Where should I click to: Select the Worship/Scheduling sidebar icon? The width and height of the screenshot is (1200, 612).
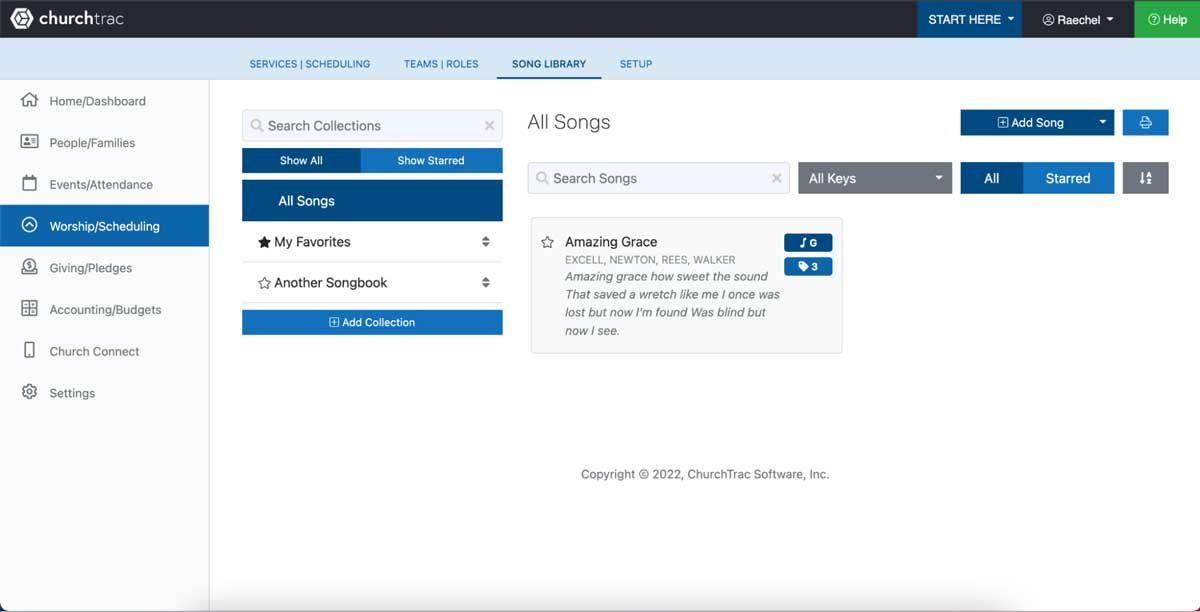[29, 225]
